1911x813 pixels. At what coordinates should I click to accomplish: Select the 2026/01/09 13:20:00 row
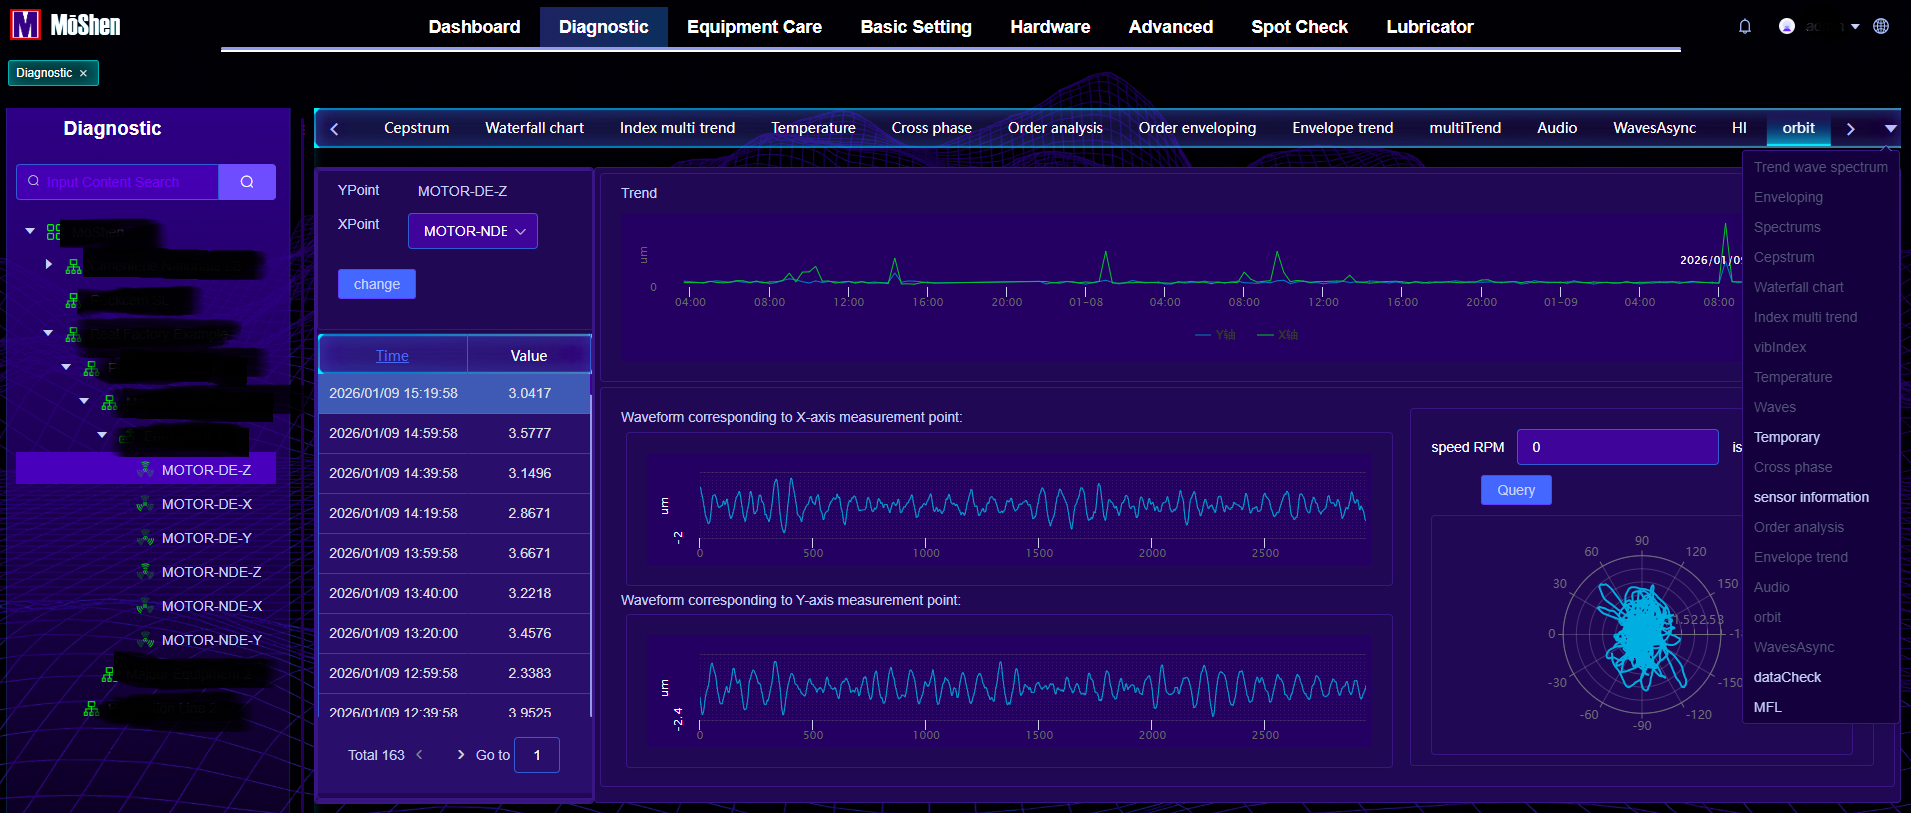click(x=455, y=633)
